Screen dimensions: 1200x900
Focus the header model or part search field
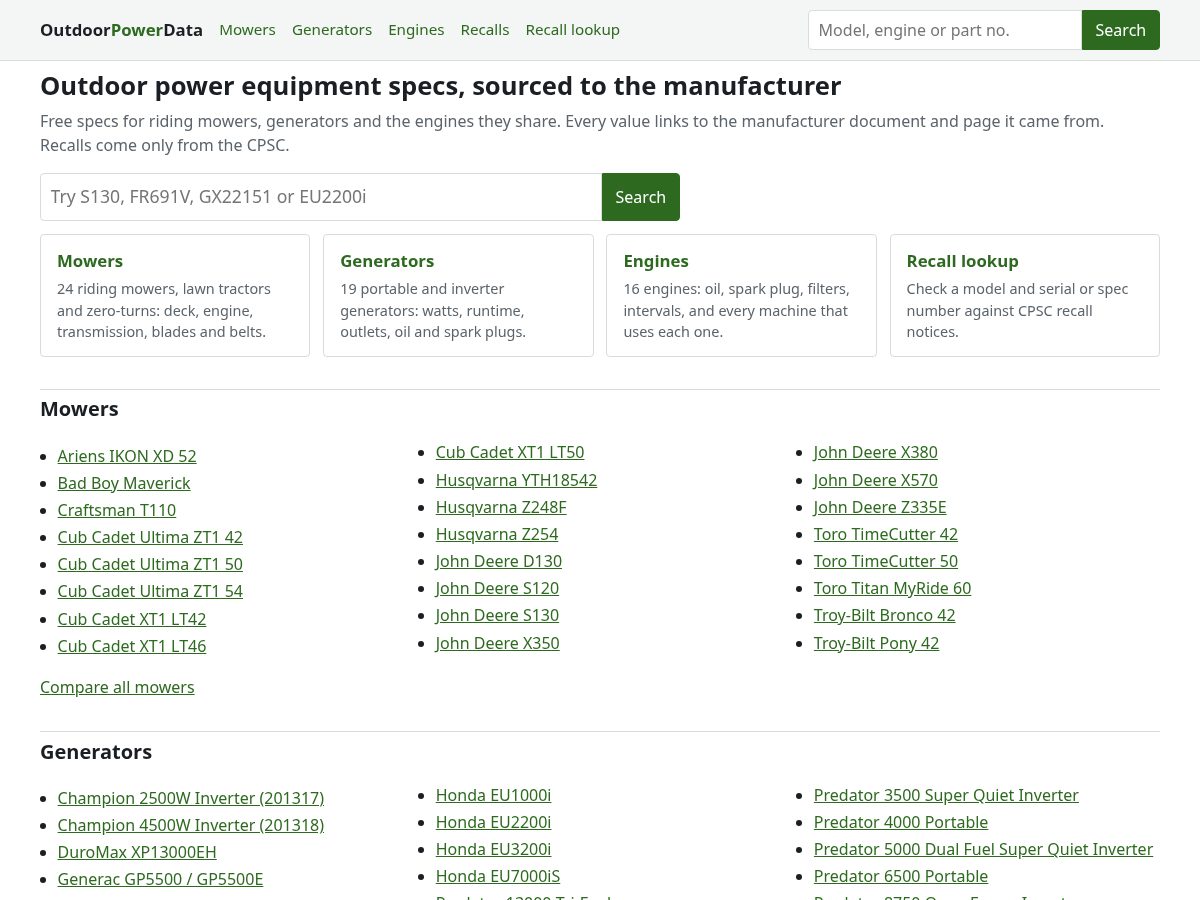(x=945, y=30)
